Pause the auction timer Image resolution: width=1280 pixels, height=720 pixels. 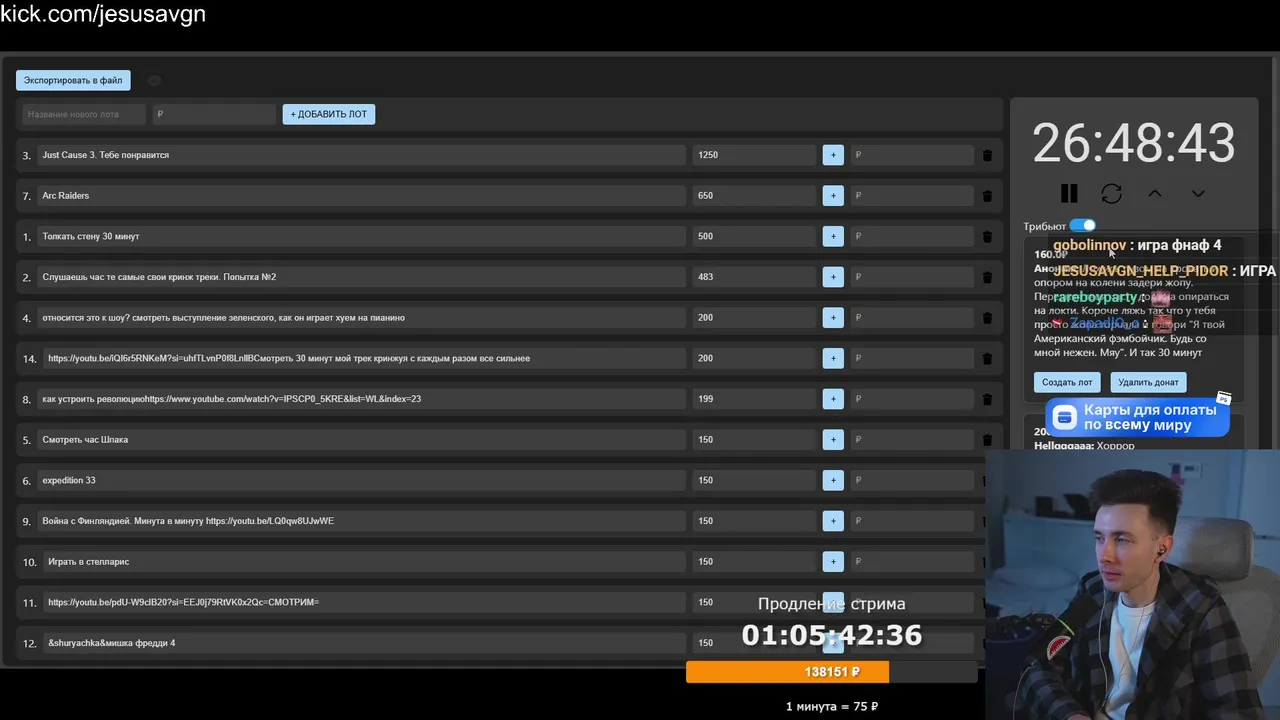[1069, 193]
